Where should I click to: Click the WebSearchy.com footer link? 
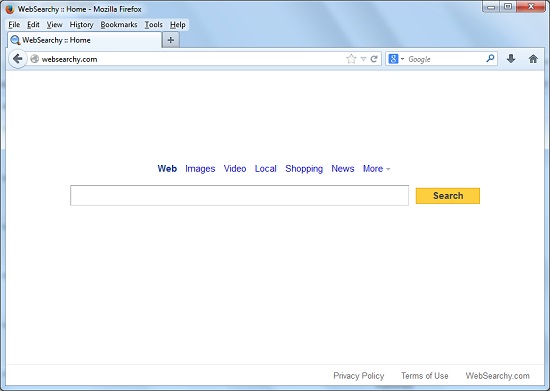coord(497,376)
